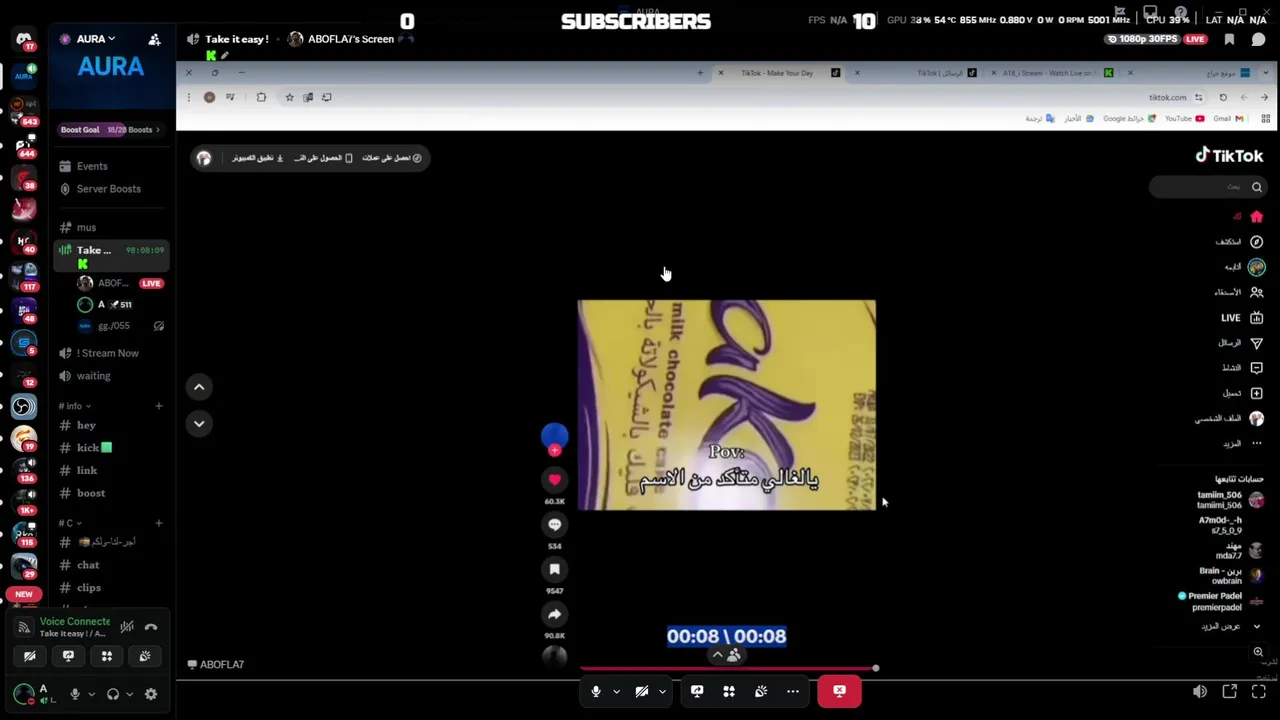Open the TikTok upload plus icon
Screen dimensions: 1280x720
pyautogui.click(x=1256, y=393)
